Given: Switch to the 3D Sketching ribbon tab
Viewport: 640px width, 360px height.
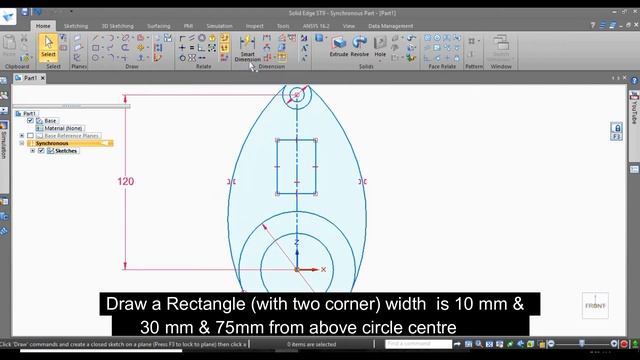Looking at the screenshot, I should point(118,26).
